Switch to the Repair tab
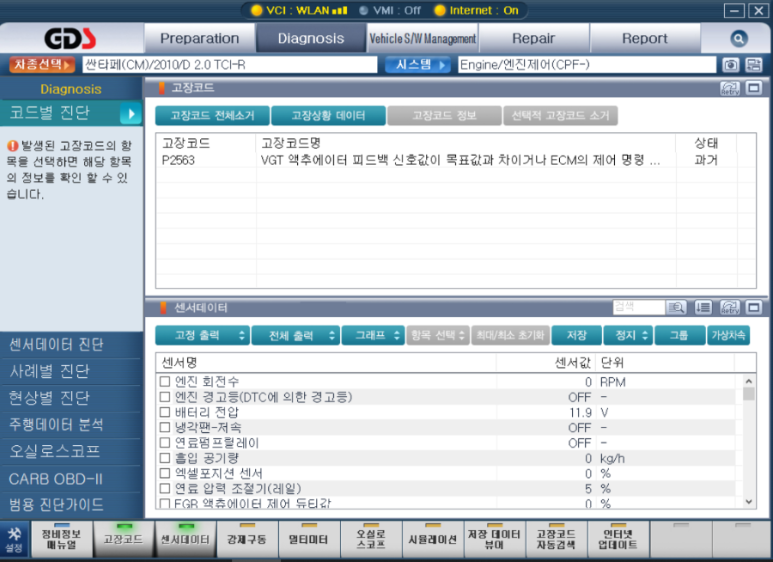773x562 pixels. click(x=533, y=38)
